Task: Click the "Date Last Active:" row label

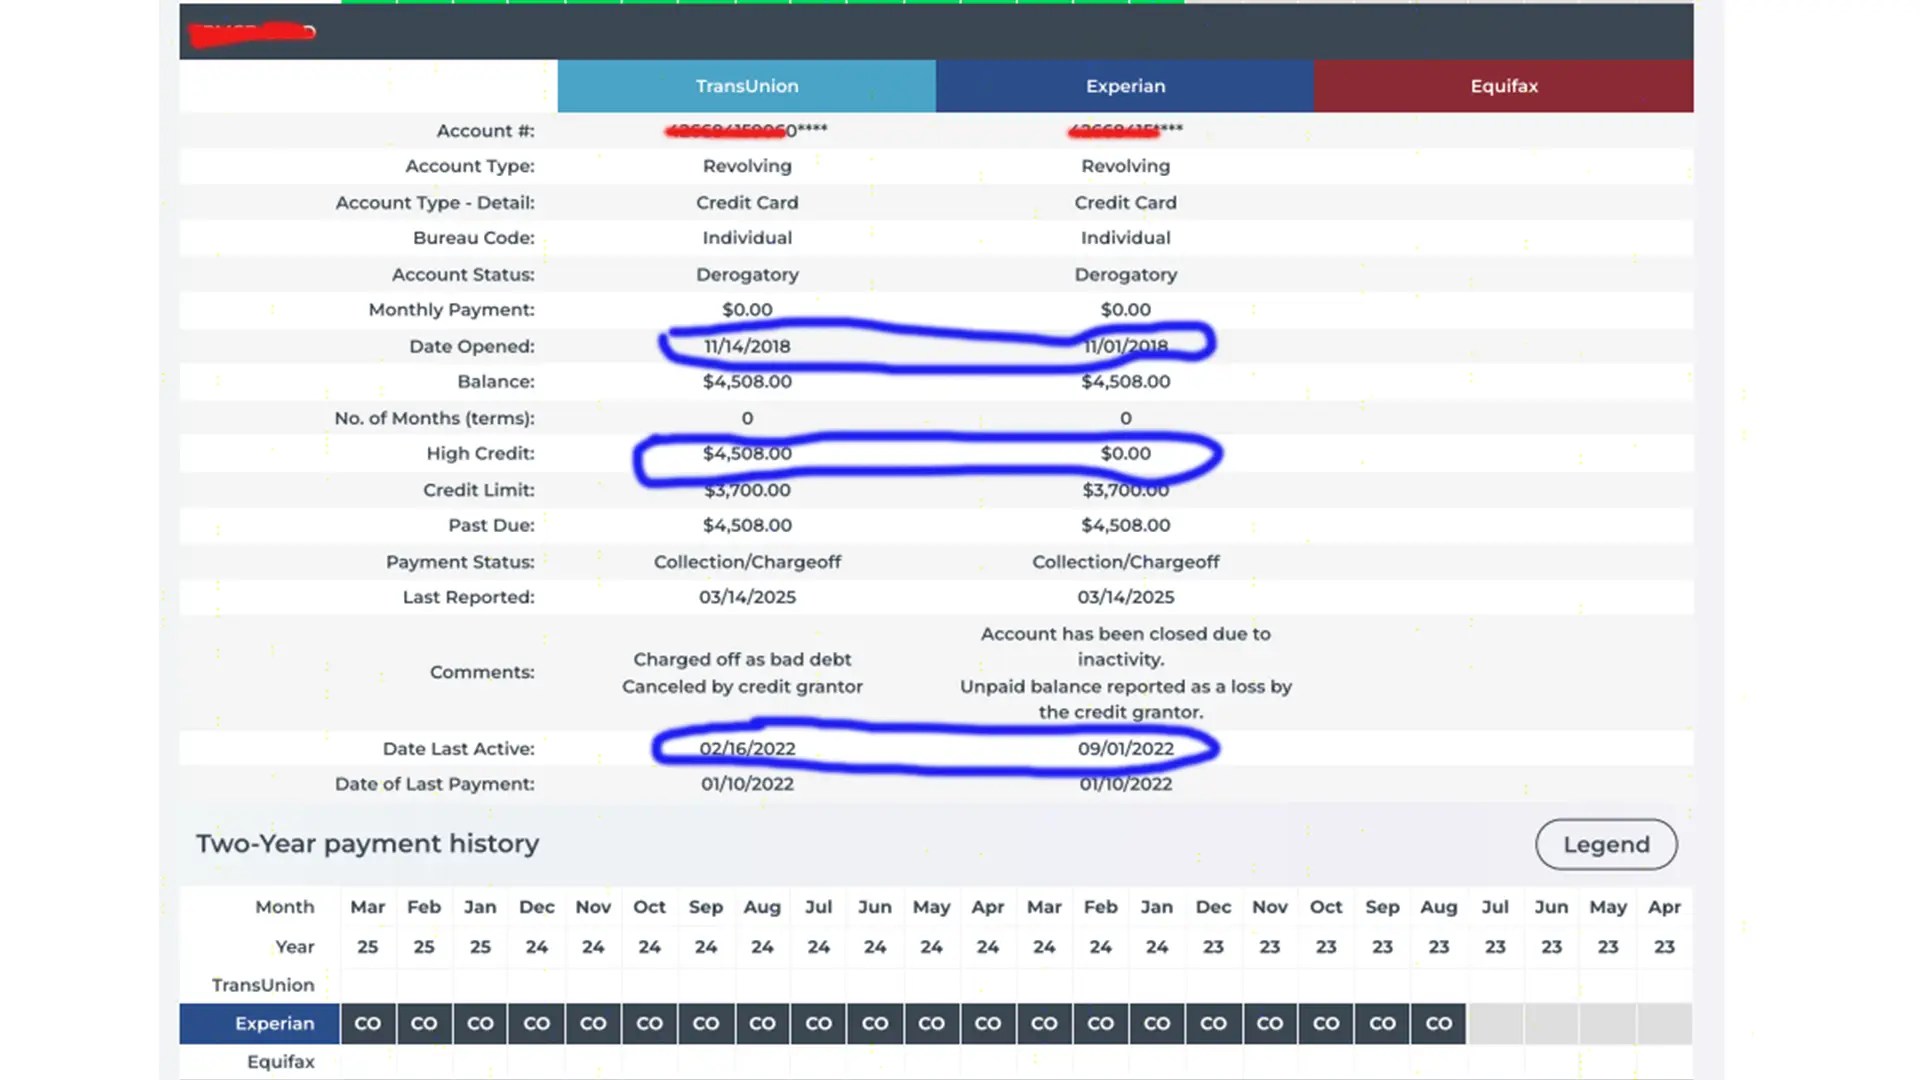Action: 458,749
